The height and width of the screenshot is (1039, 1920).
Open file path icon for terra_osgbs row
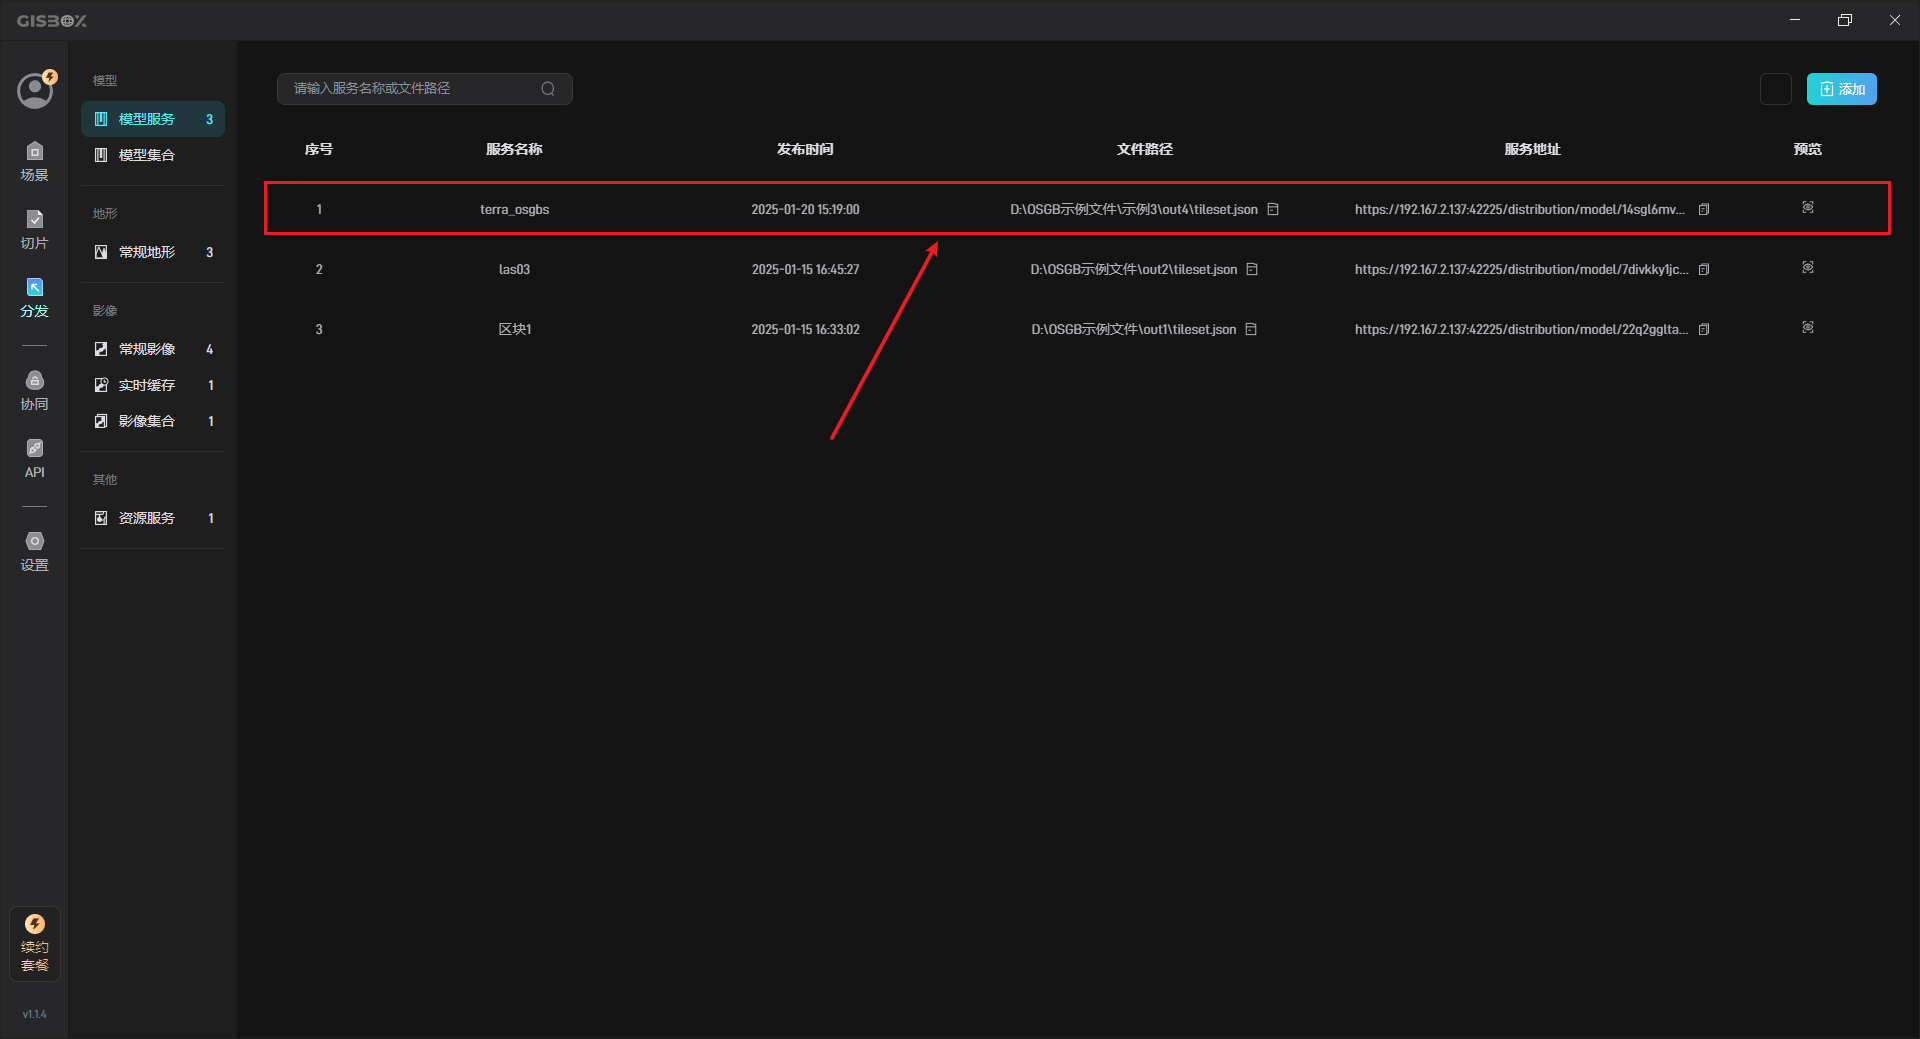click(x=1273, y=209)
